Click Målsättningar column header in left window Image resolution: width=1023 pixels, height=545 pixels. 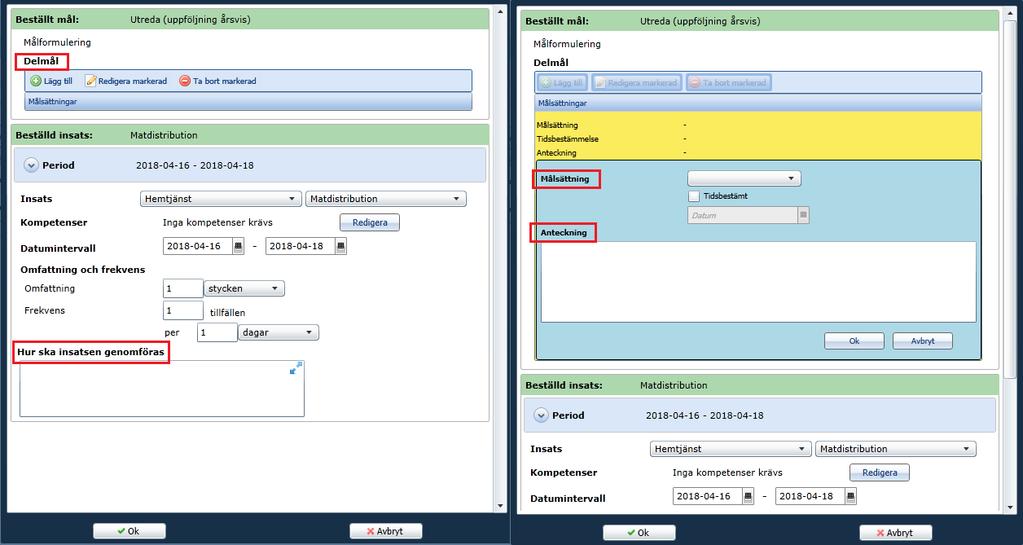tap(248, 102)
